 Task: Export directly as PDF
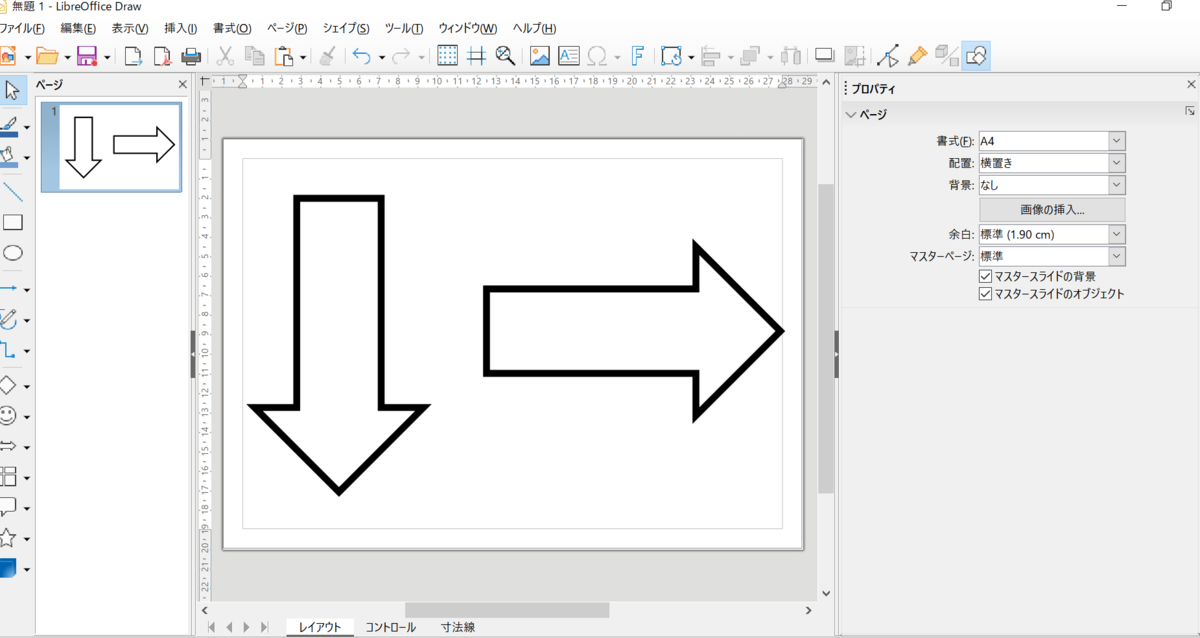162,56
